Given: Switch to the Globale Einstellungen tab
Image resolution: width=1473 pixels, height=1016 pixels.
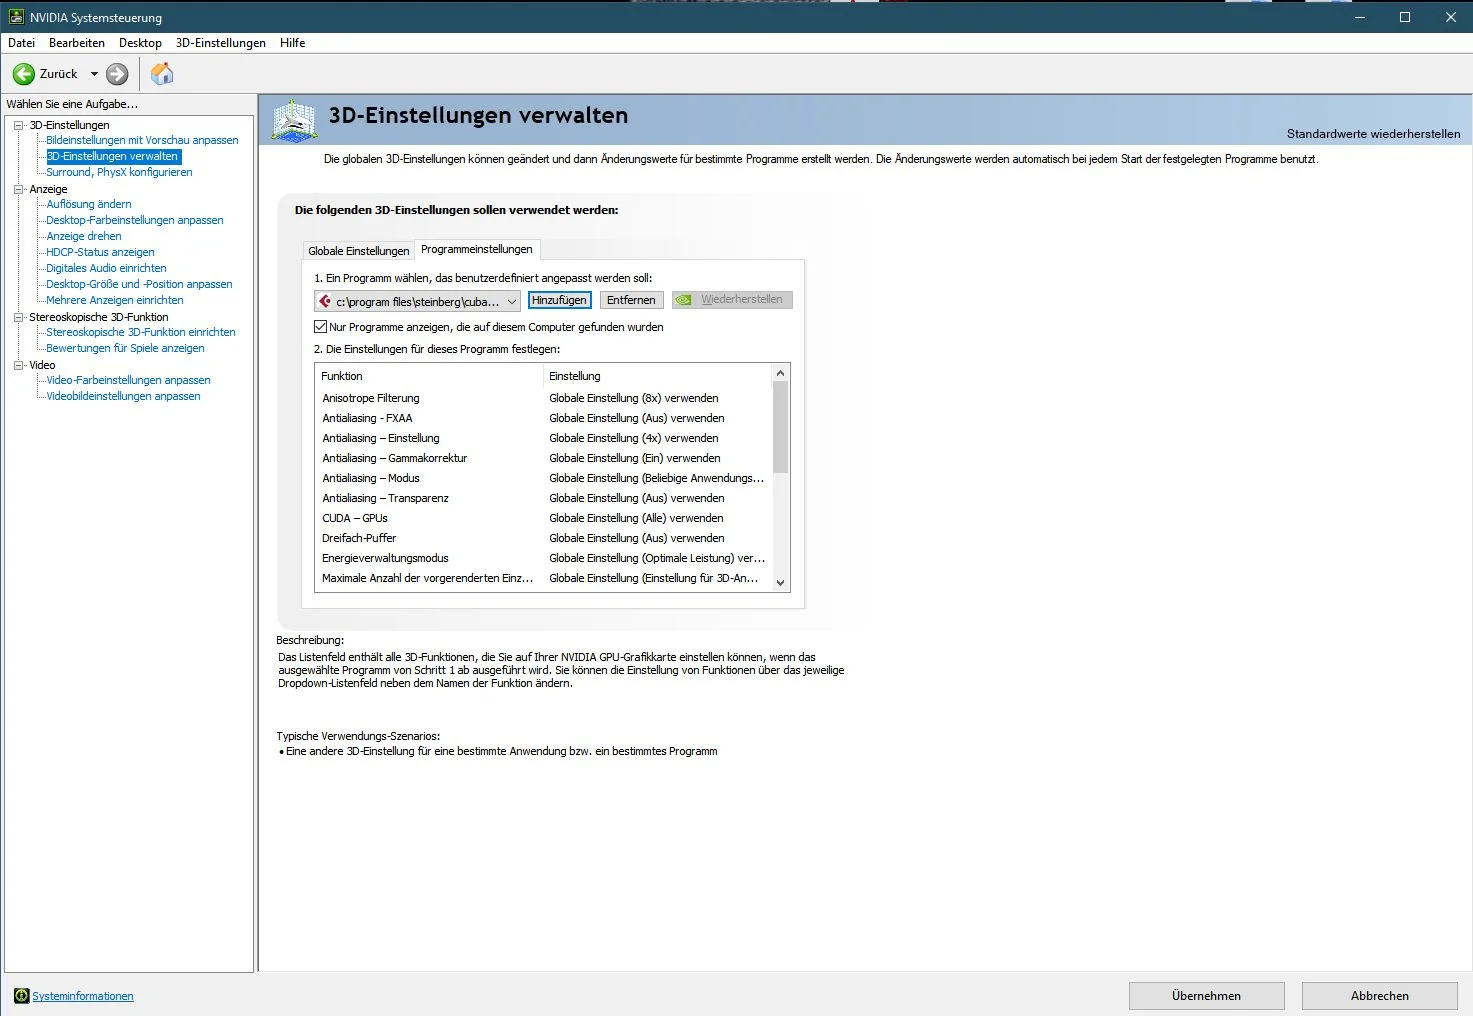Looking at the screenshot, I should pos(359,251).
